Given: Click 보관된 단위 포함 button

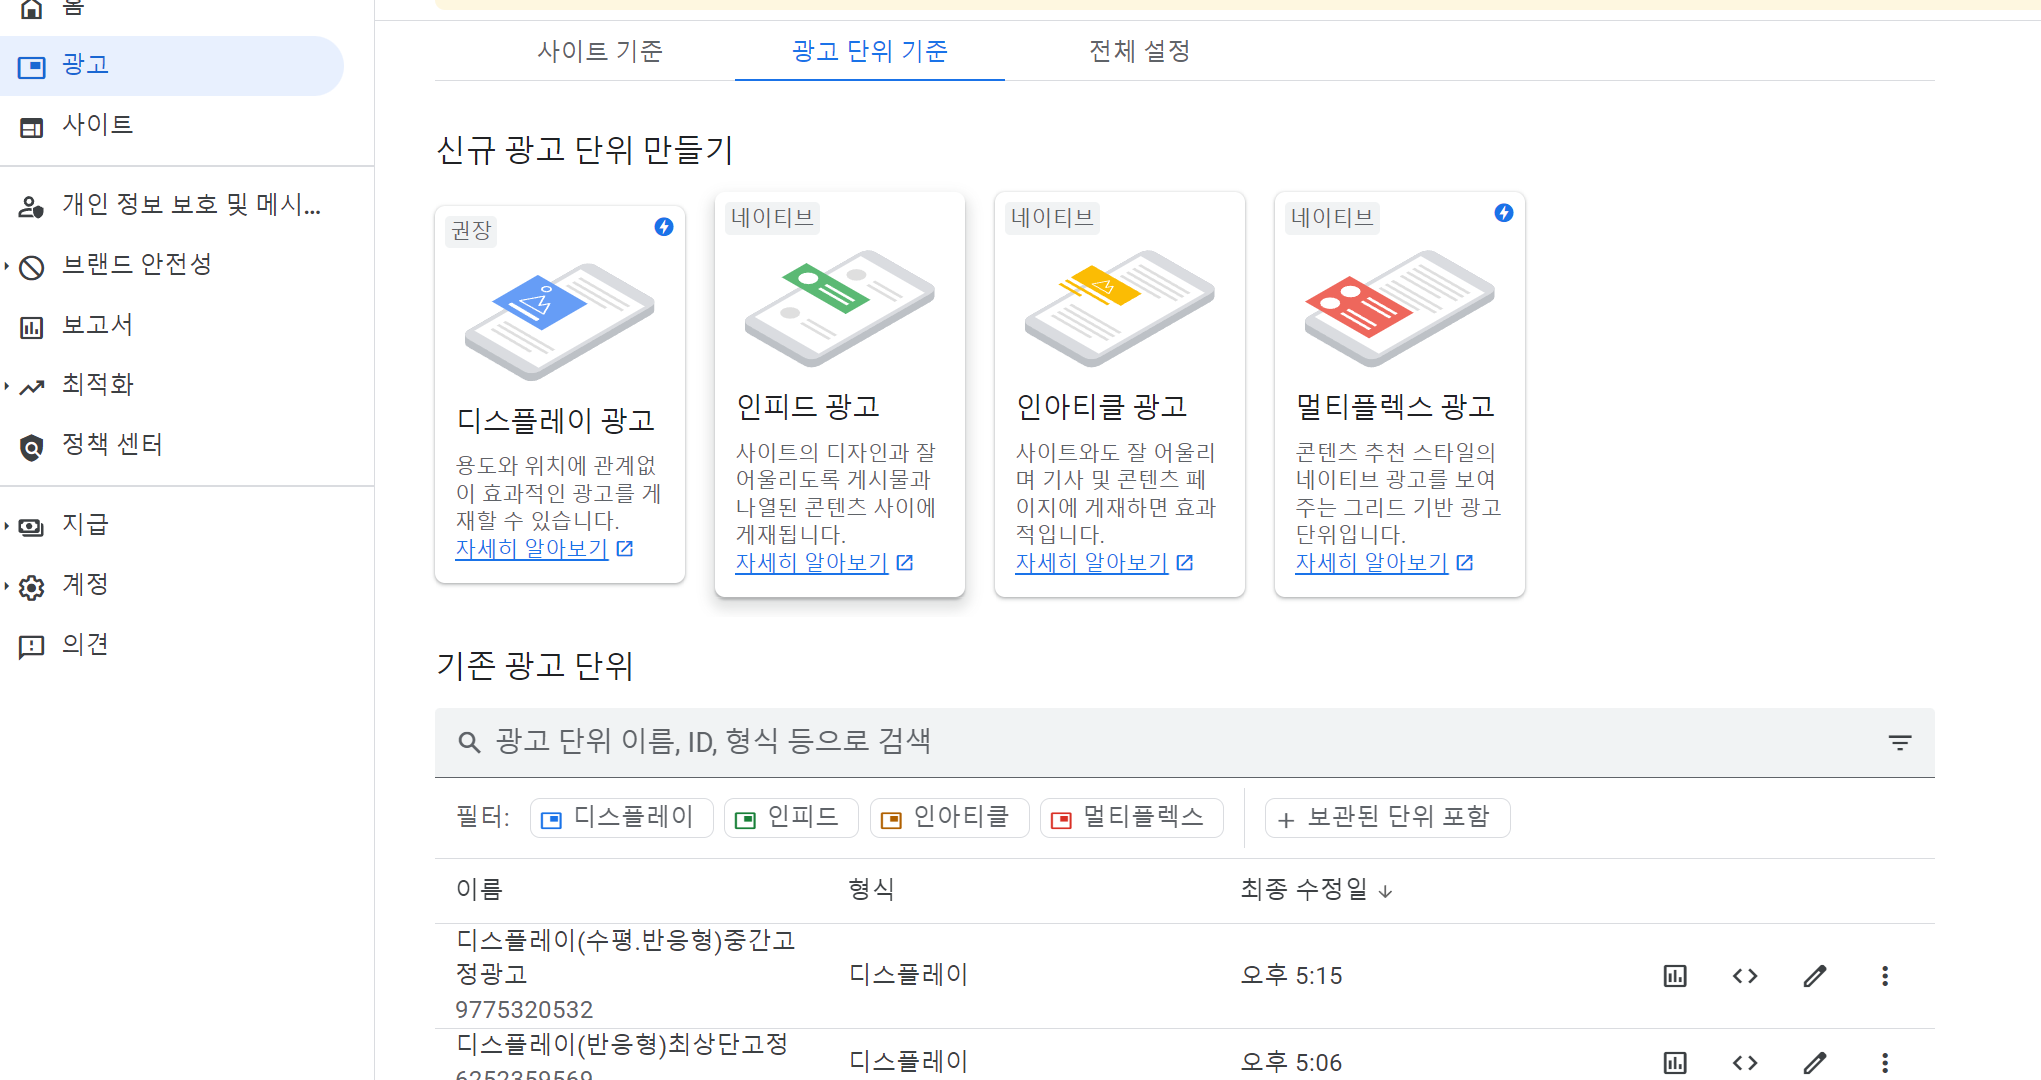Looking at the screenshot, I should coord(1386,818).
